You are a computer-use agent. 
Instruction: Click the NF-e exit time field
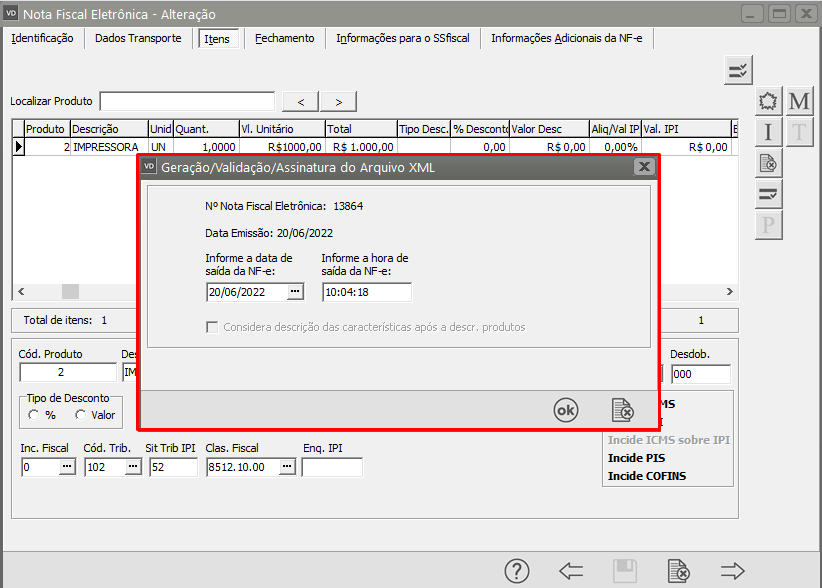pos(366,292)
